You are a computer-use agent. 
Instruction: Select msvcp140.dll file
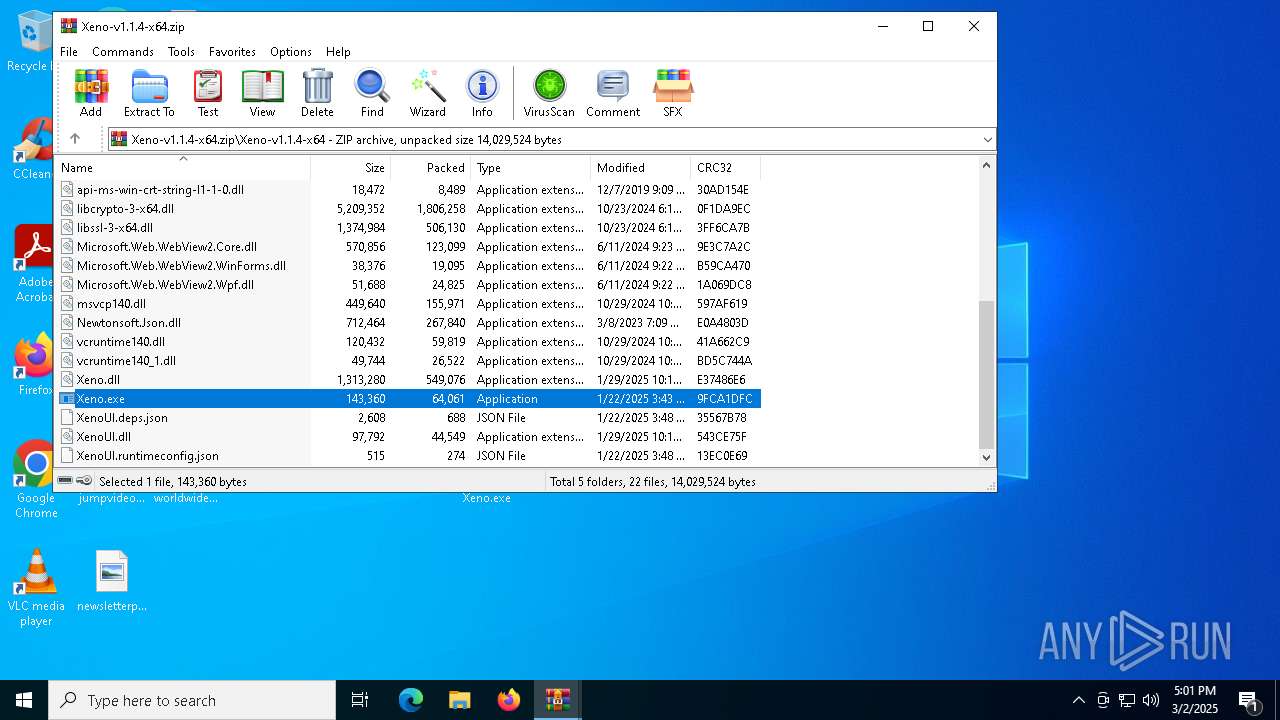pos(111,304)
